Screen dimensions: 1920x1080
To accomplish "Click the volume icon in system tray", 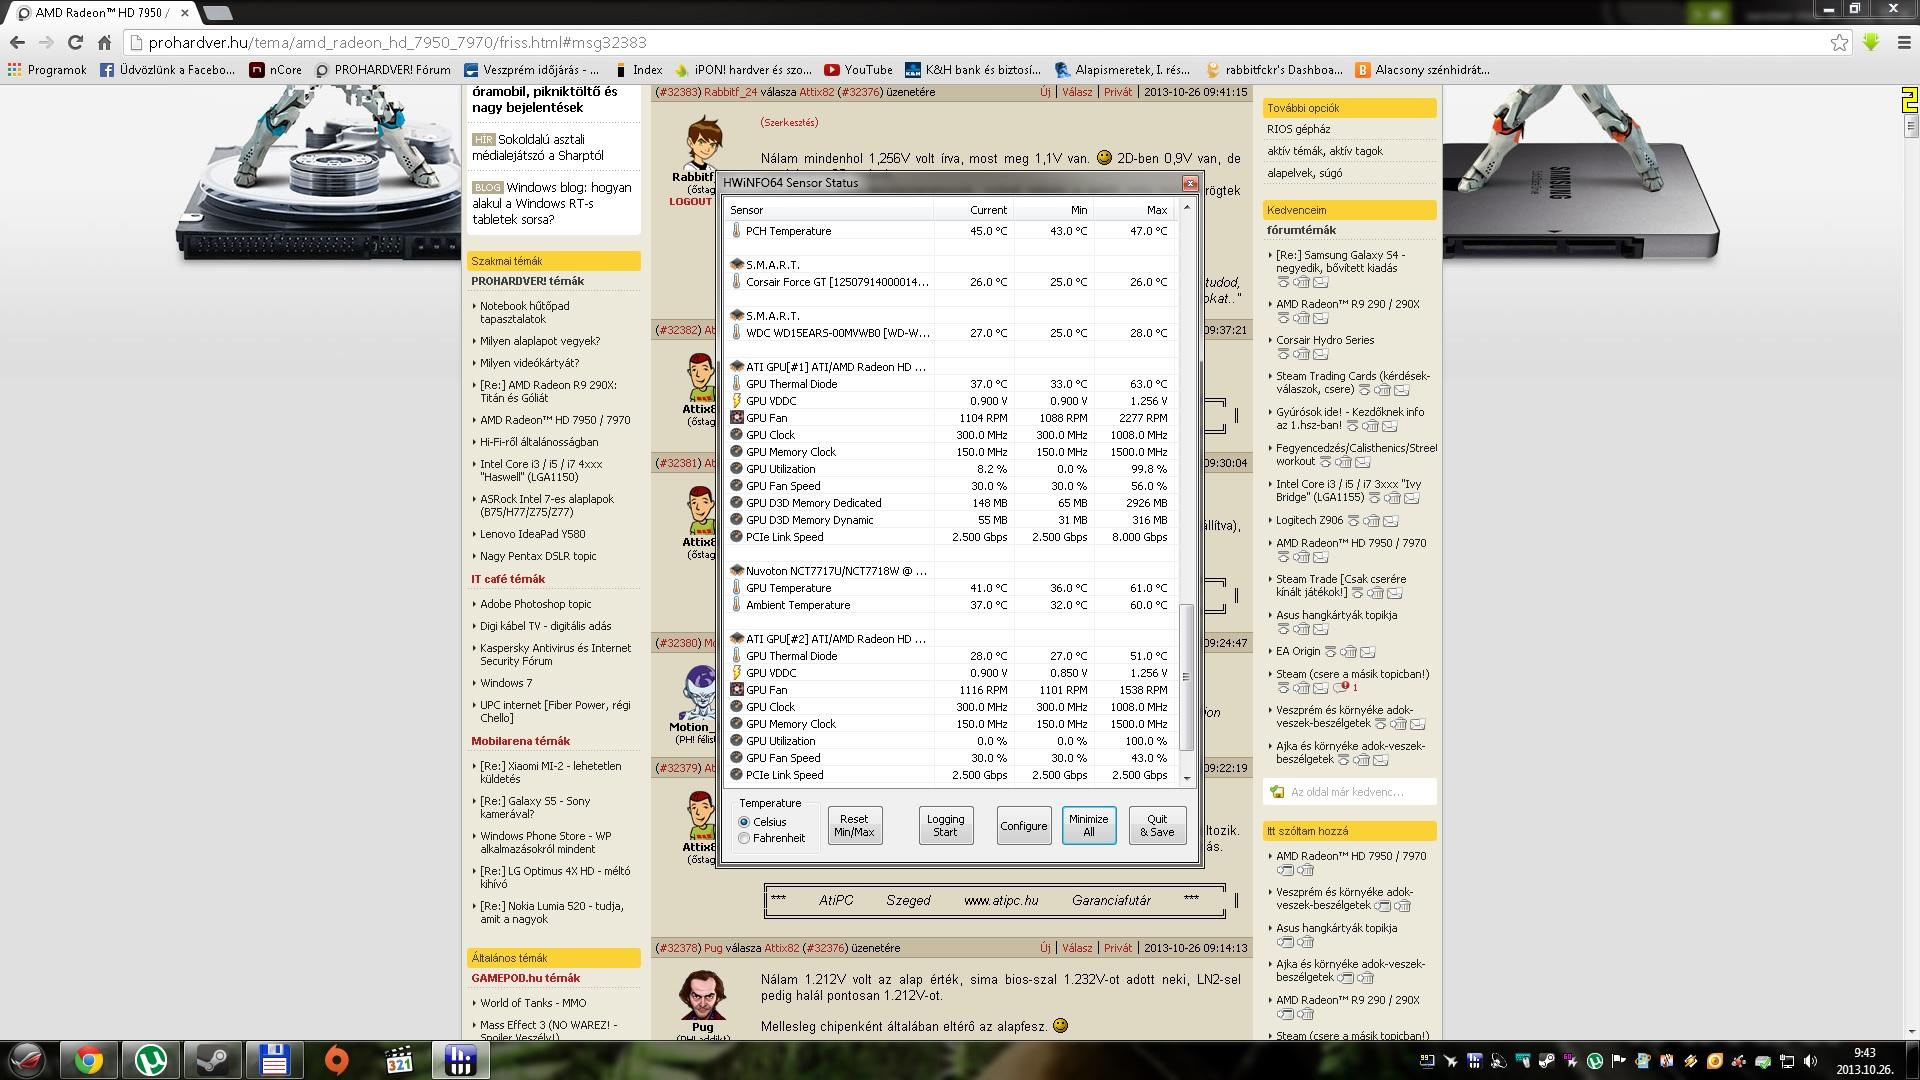I will [x=1811, y=1061].
